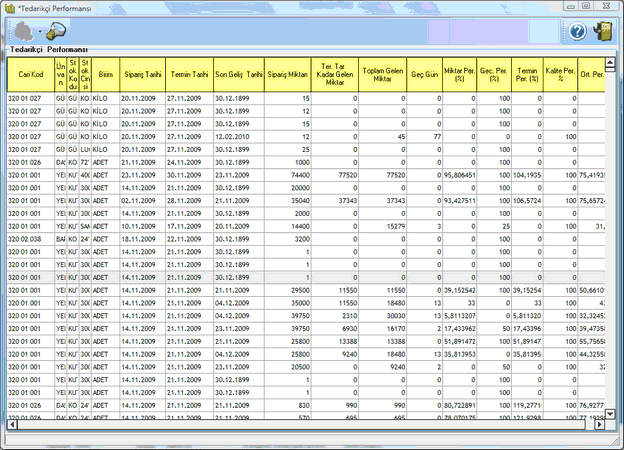Click the cell showing 51,891472
The height and width of the screenshot is (450, 624).
click(x=459, y=341)
